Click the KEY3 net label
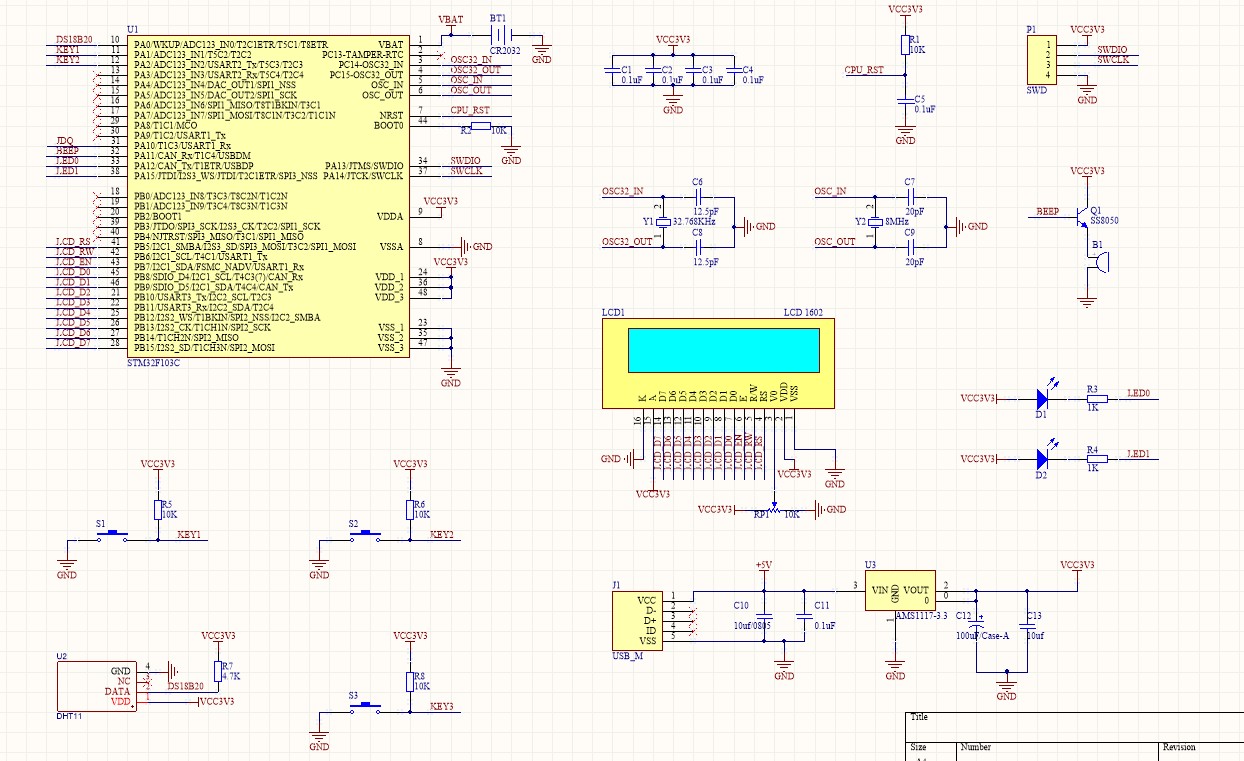Screen dimensions: 1244x761 pyautogui.click(x=441, y=706)
